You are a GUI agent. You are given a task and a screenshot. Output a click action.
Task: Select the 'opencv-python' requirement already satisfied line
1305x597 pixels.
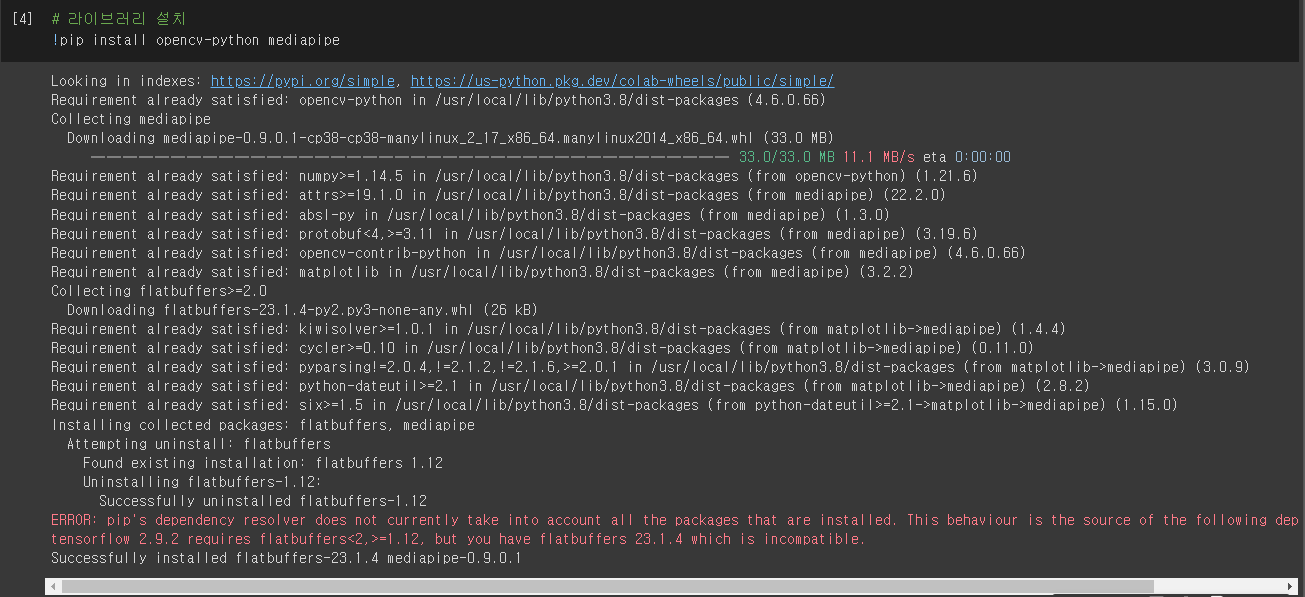tap(438, 100)
